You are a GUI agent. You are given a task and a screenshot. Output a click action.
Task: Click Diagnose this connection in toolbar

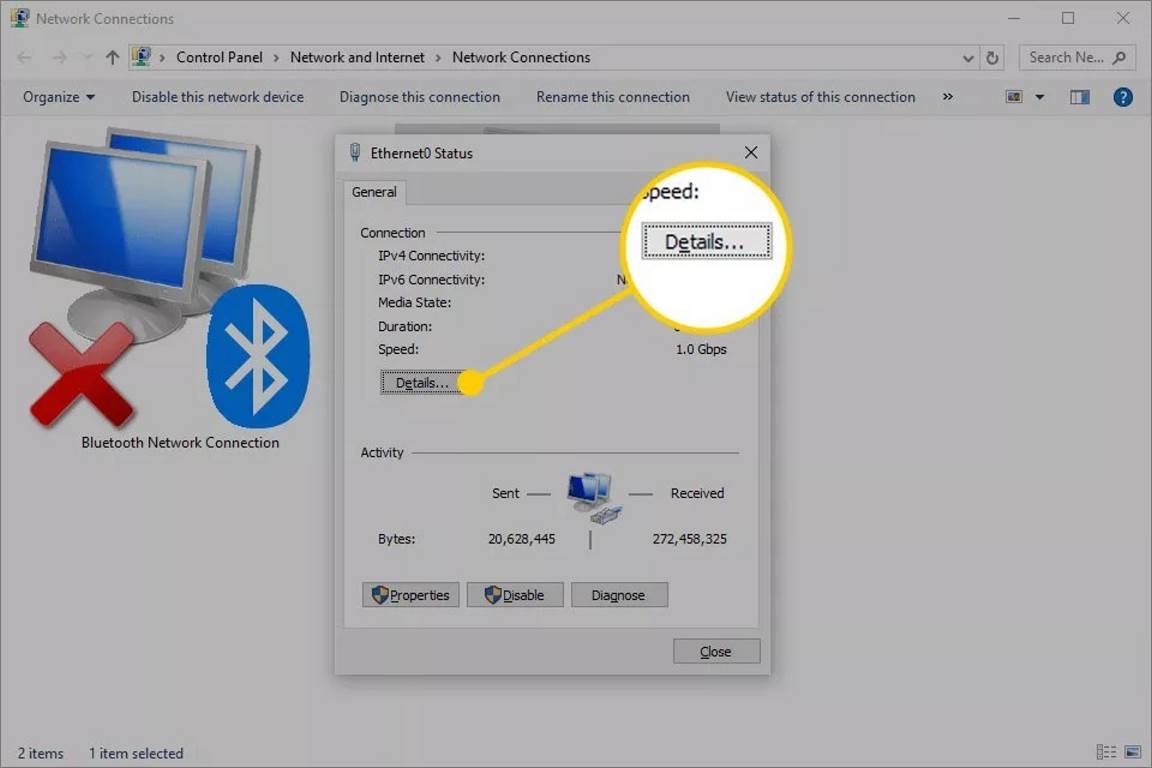419,97
